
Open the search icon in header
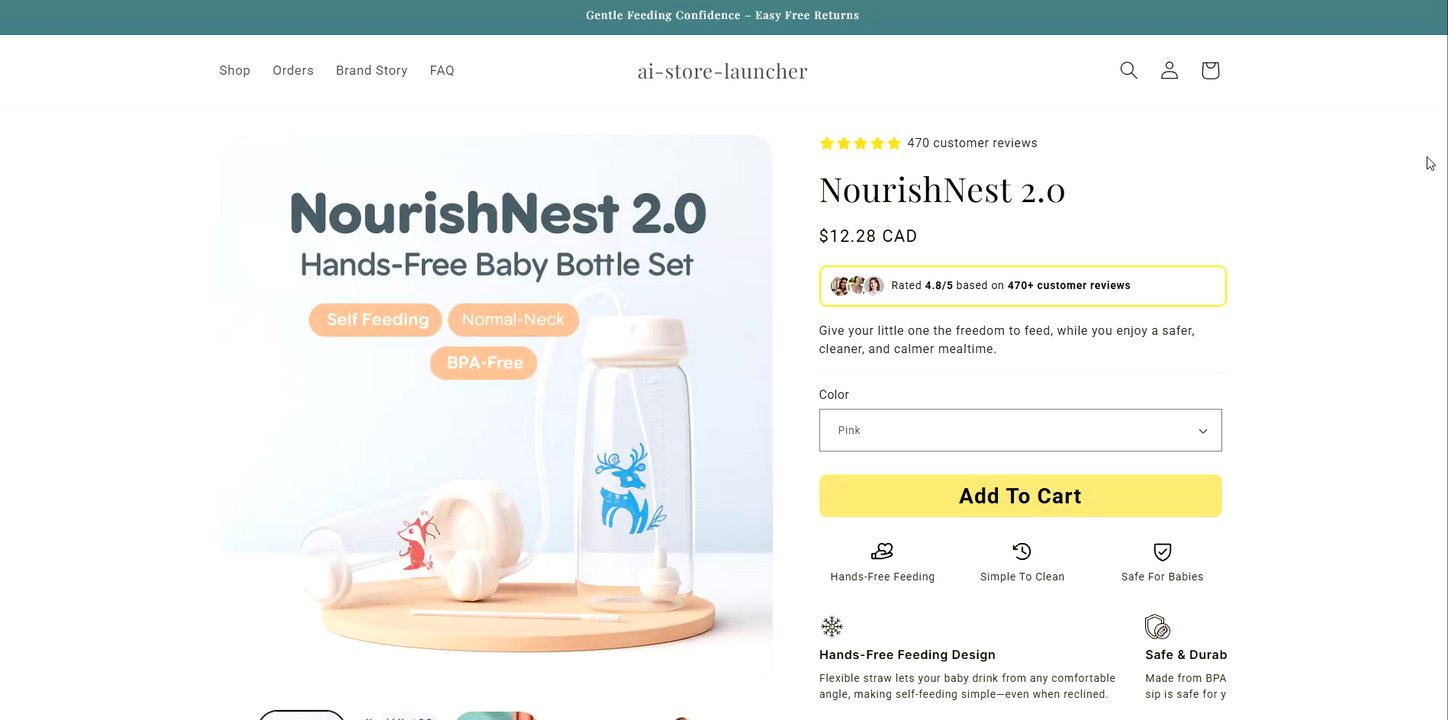(x=1128, y=70)
